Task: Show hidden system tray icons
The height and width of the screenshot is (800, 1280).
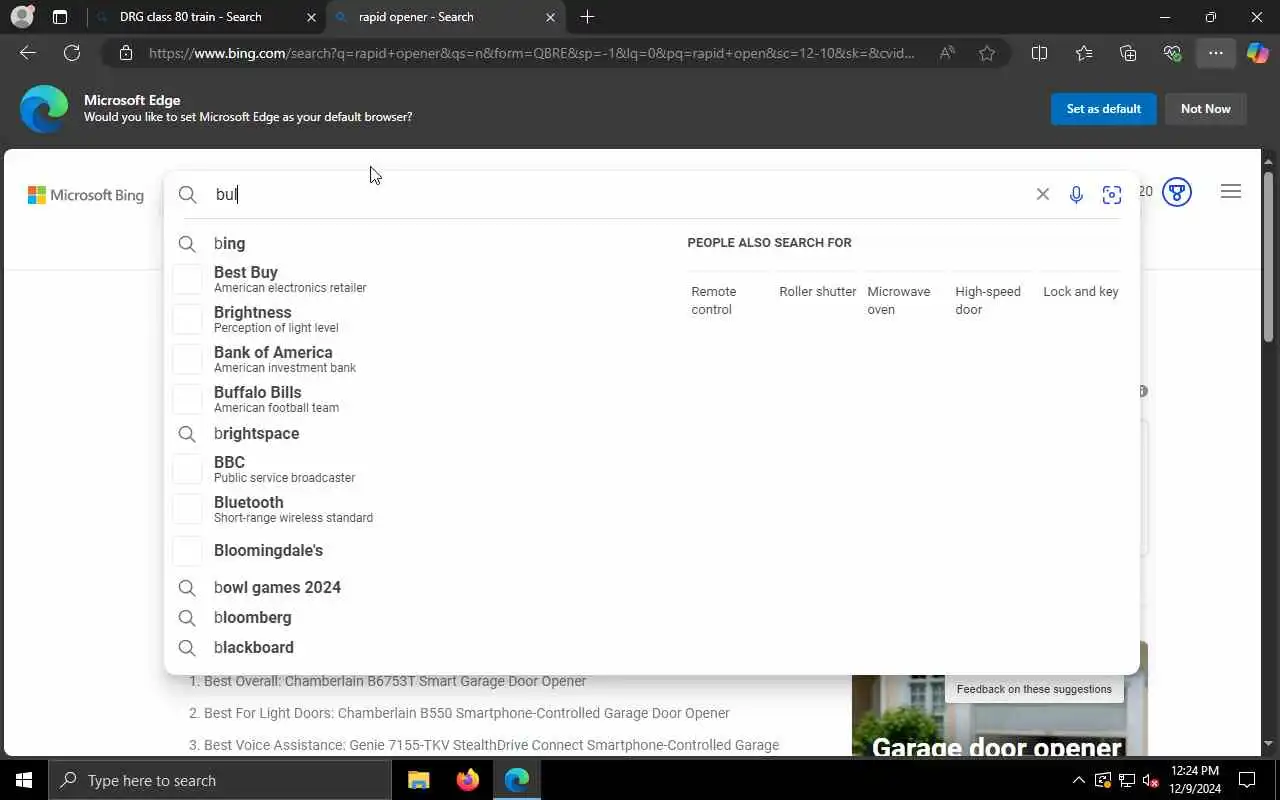Action: [x=1078, y=780]
